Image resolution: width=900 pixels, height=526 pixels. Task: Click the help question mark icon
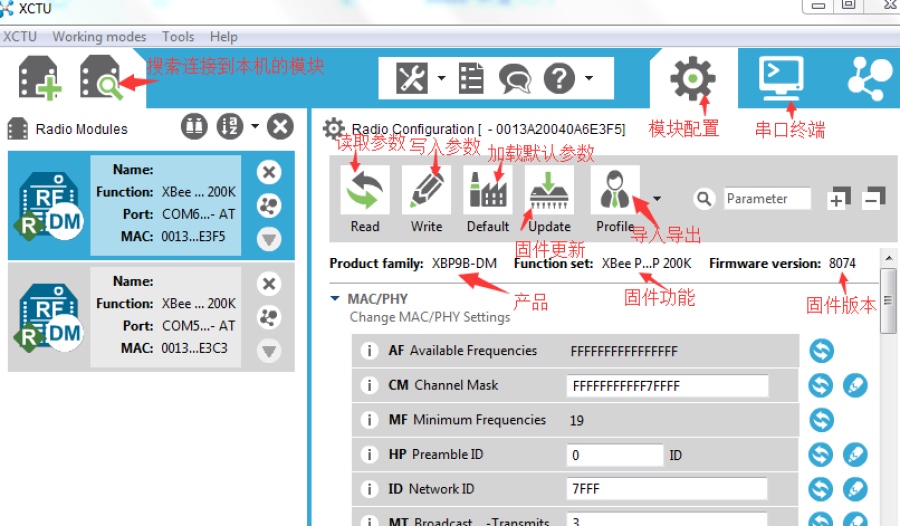(559, 78)
